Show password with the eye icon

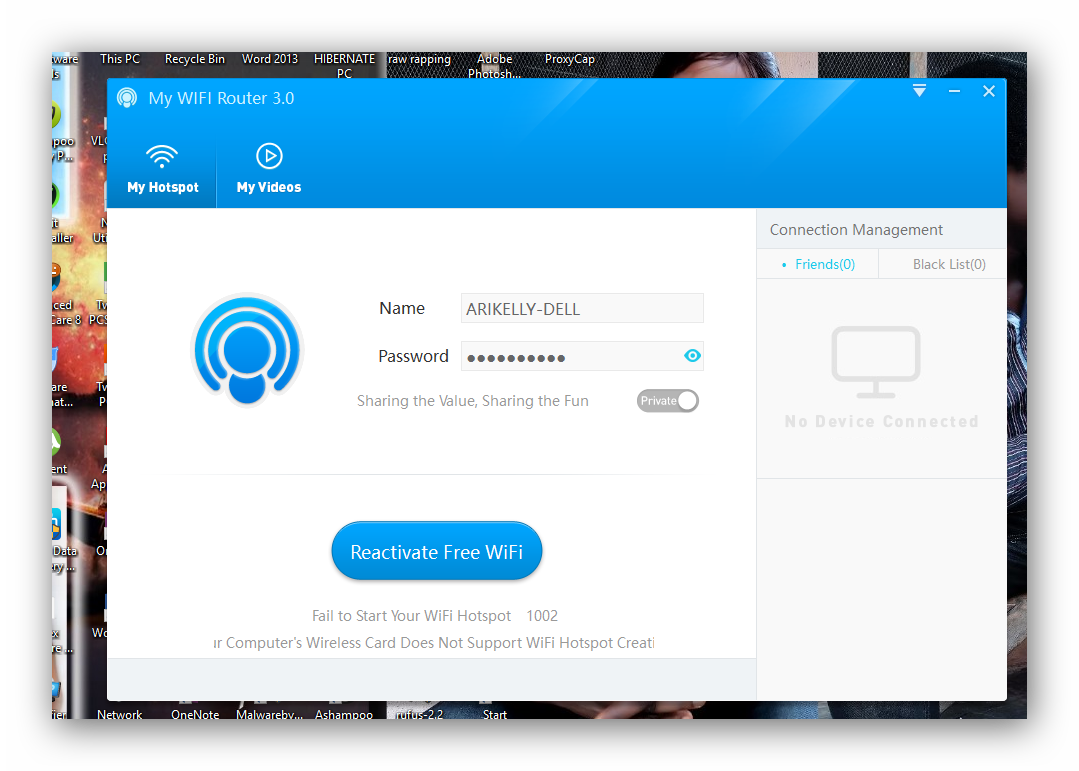(x=692, y=356)
